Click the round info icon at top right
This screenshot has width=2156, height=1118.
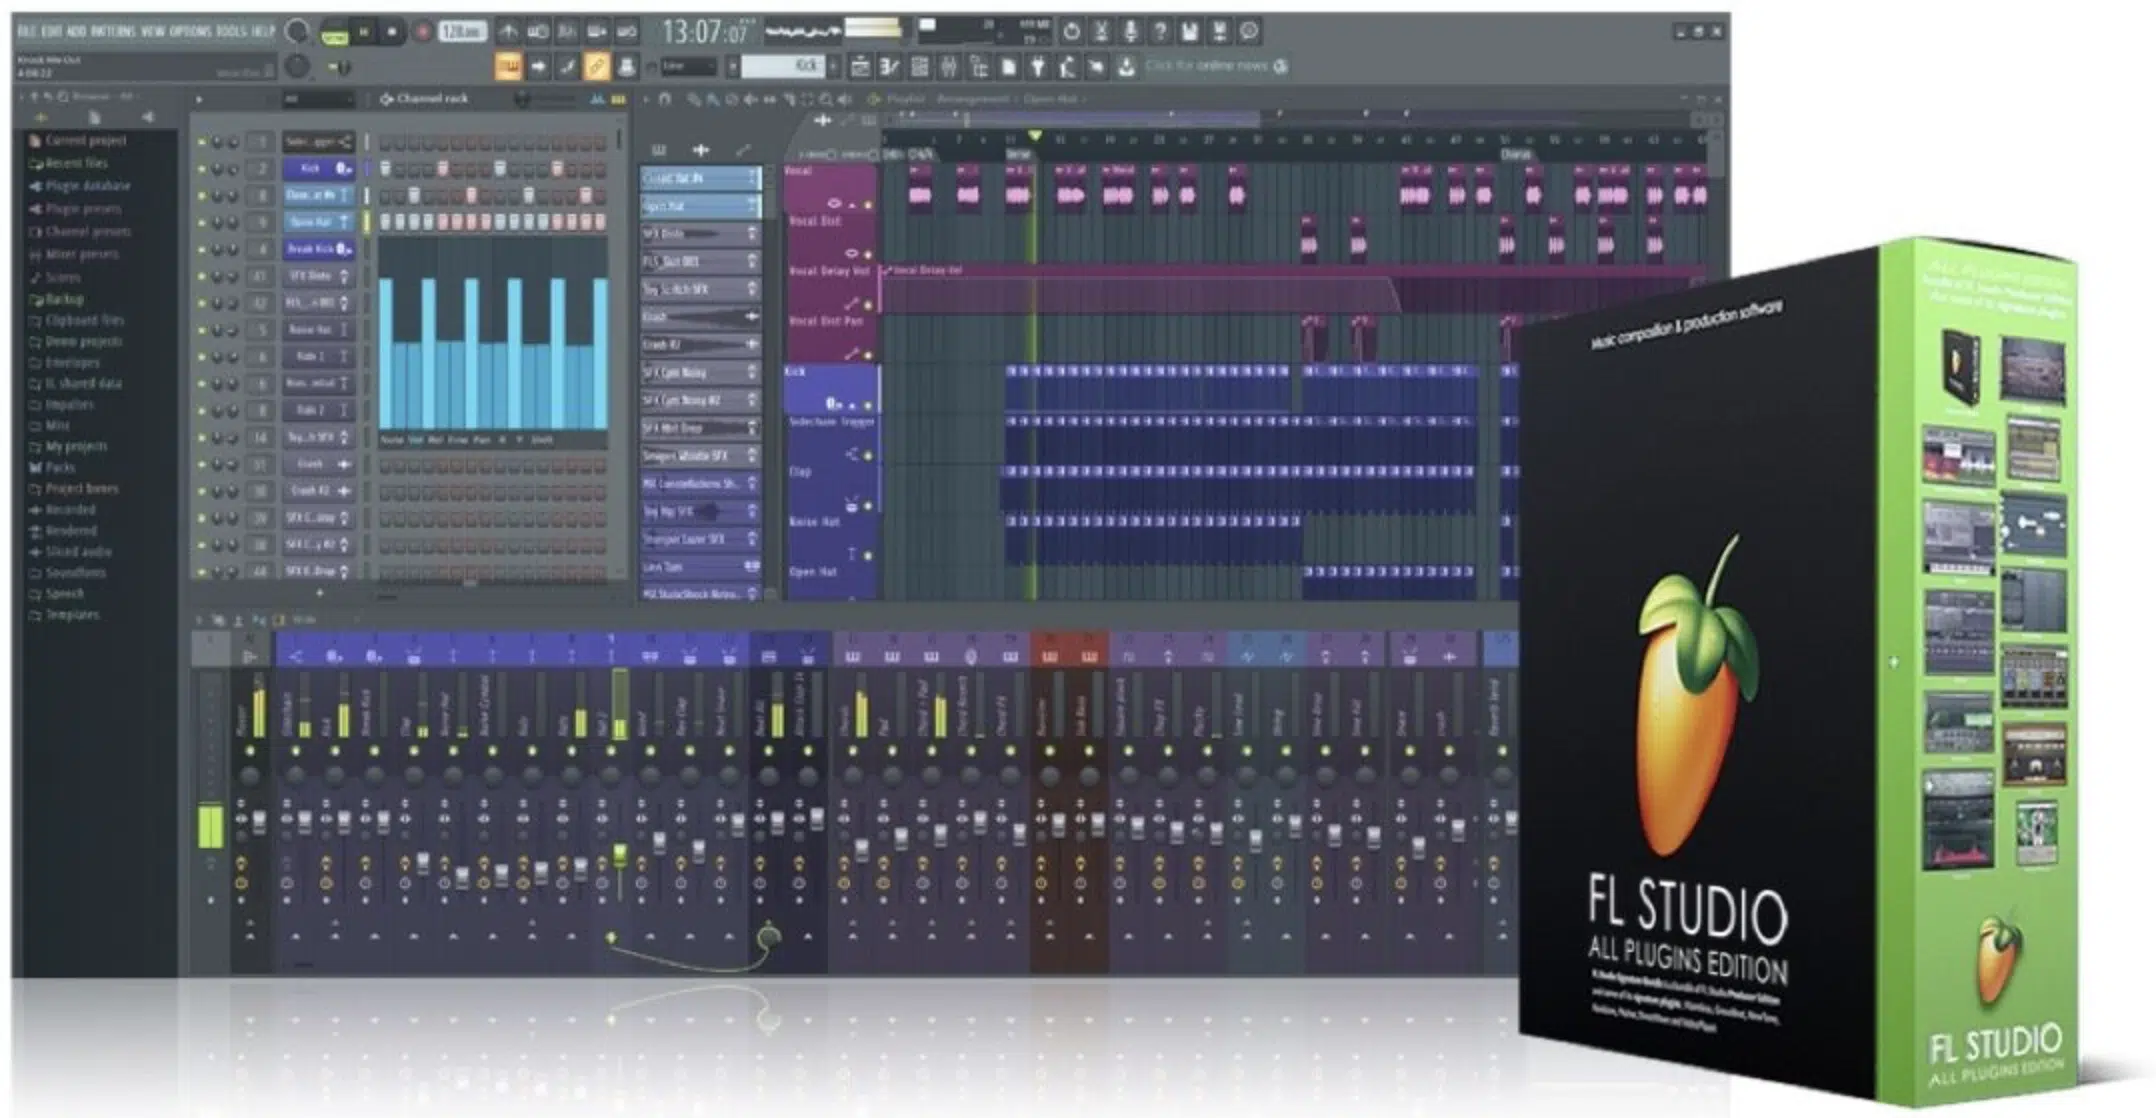1249,32
